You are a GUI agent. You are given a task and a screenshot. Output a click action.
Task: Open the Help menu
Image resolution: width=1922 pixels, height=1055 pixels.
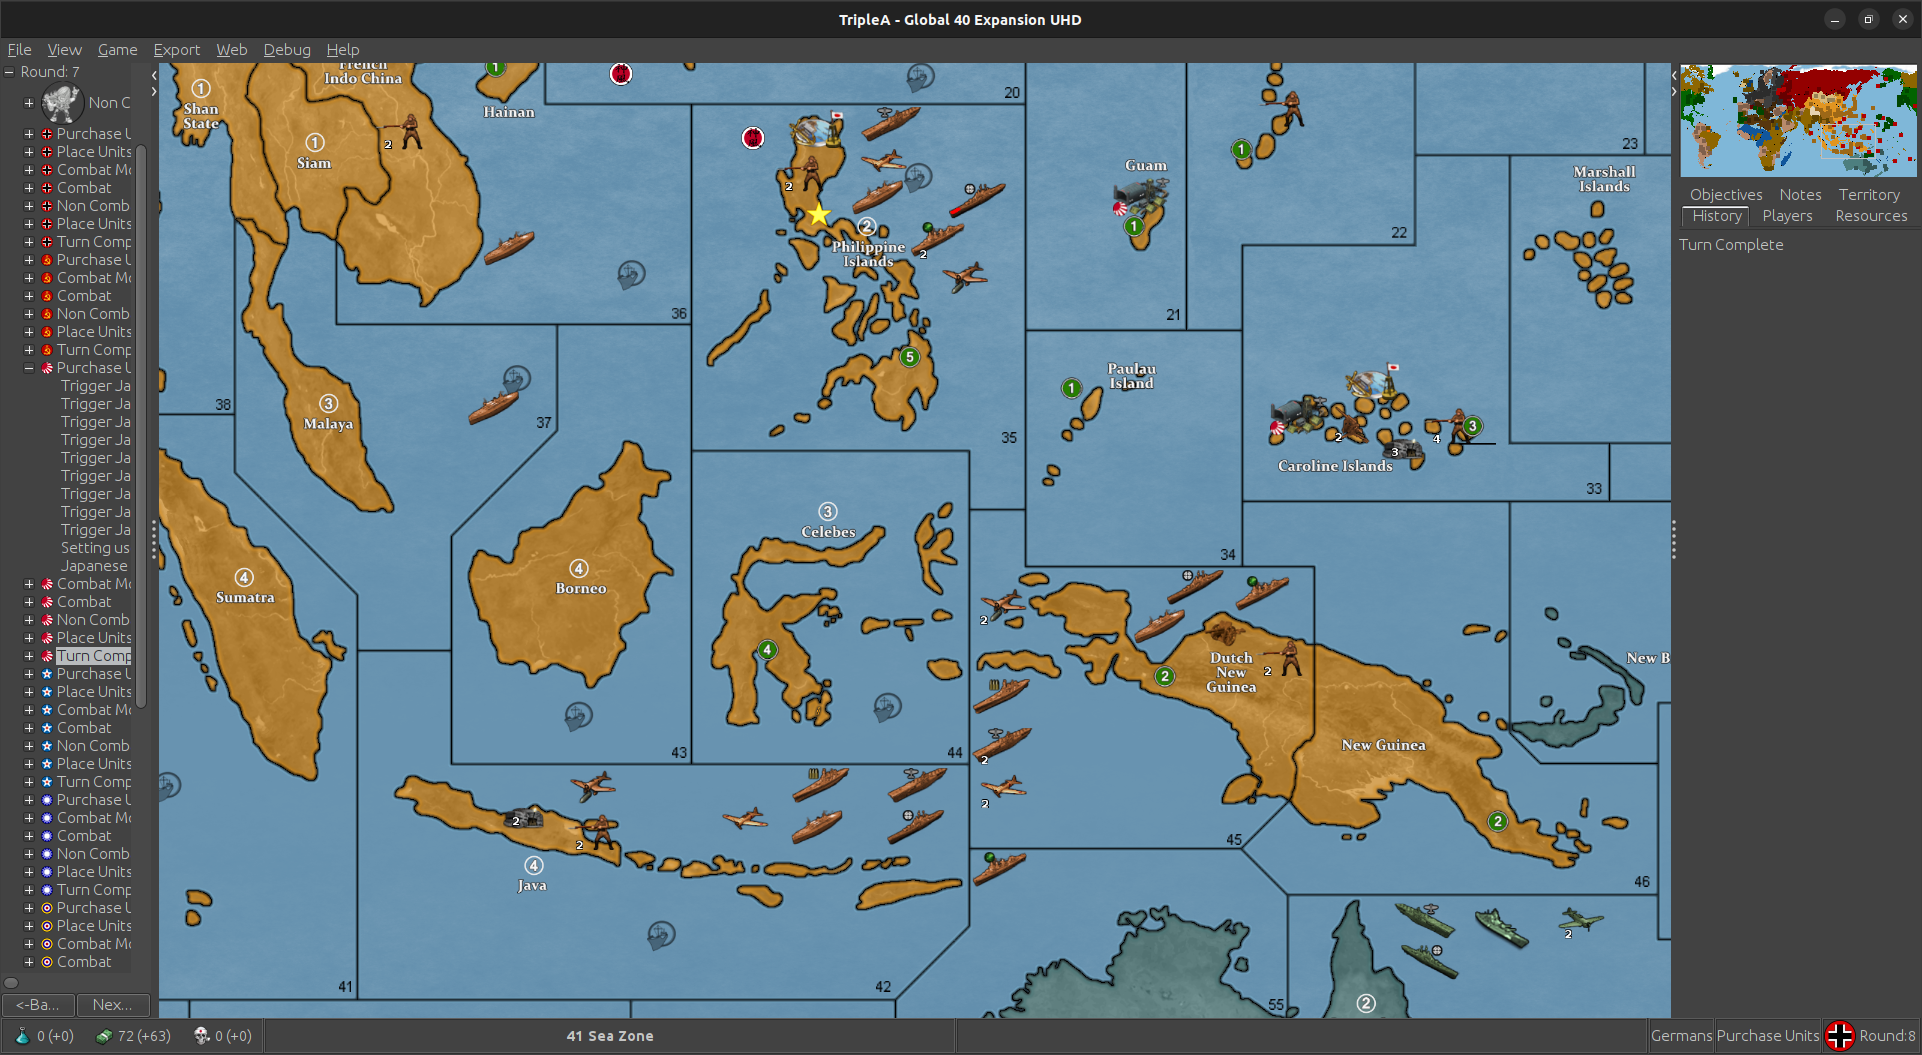(343, 49)
